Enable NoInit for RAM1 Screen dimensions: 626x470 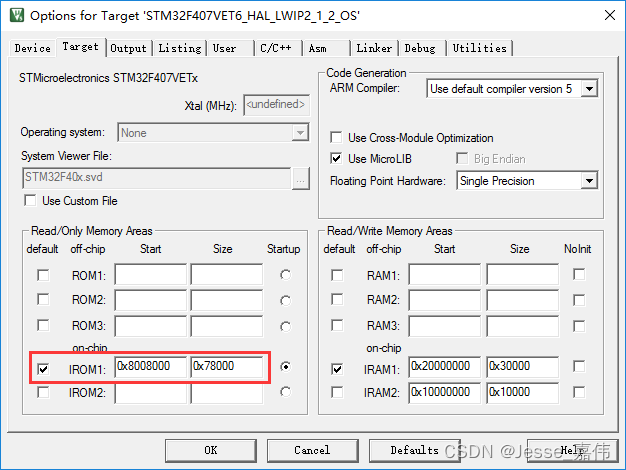click(x=579, y=274)
